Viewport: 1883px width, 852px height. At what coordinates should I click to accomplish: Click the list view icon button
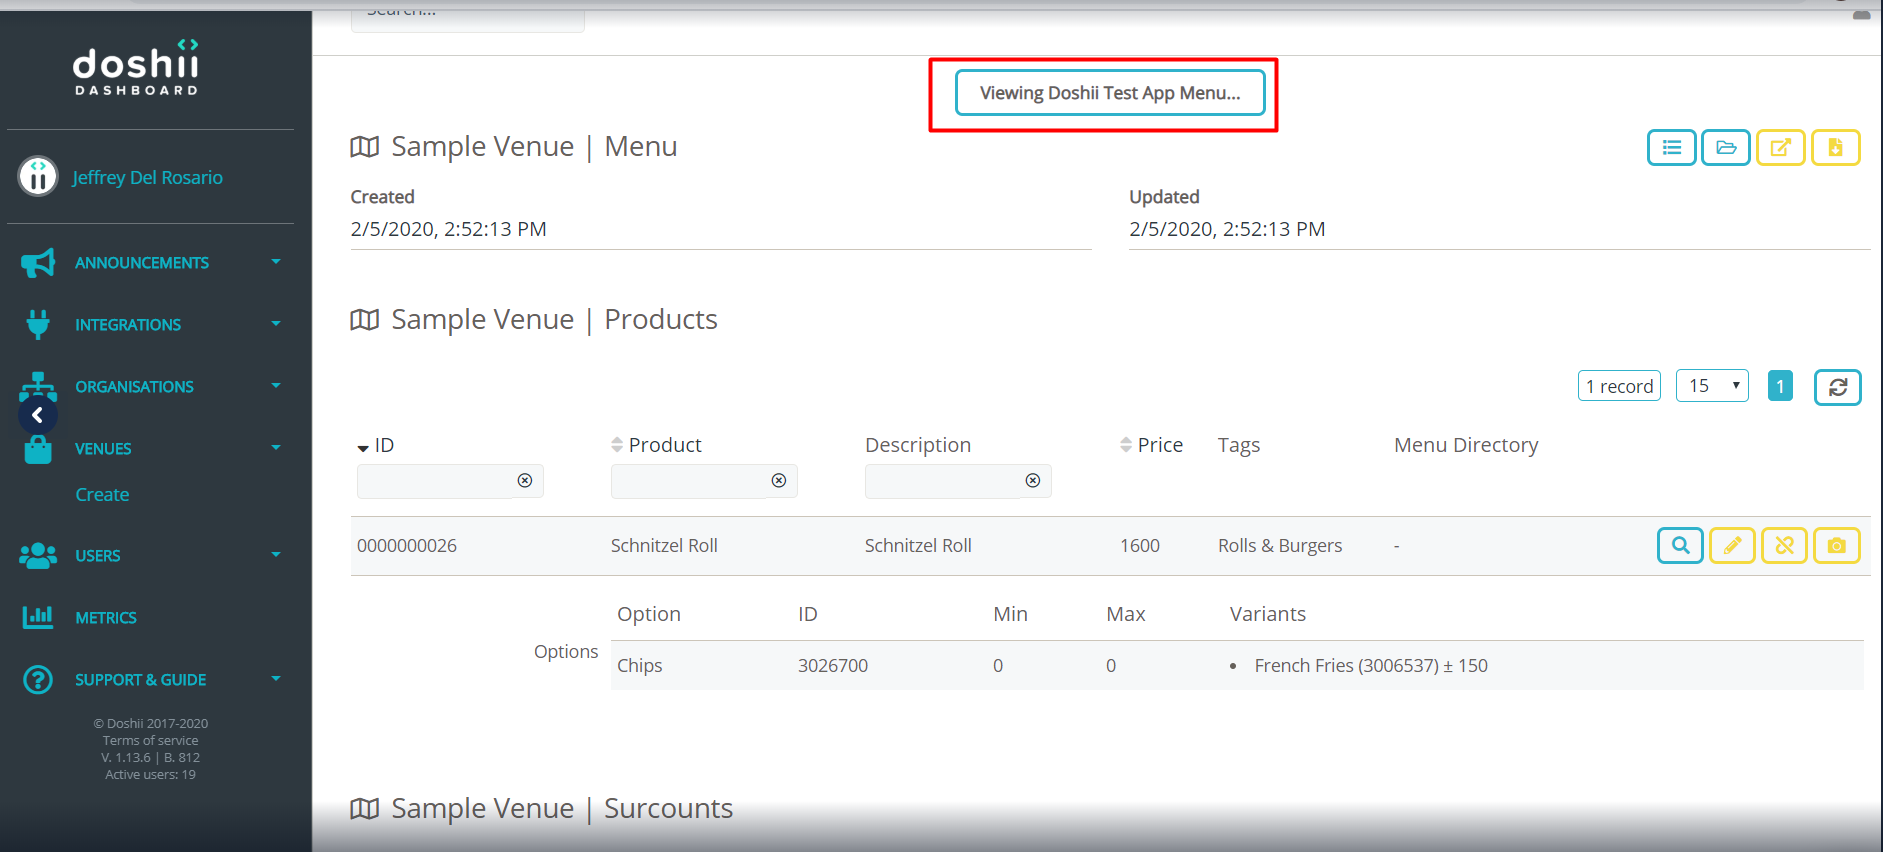[x=1671, y=148]
